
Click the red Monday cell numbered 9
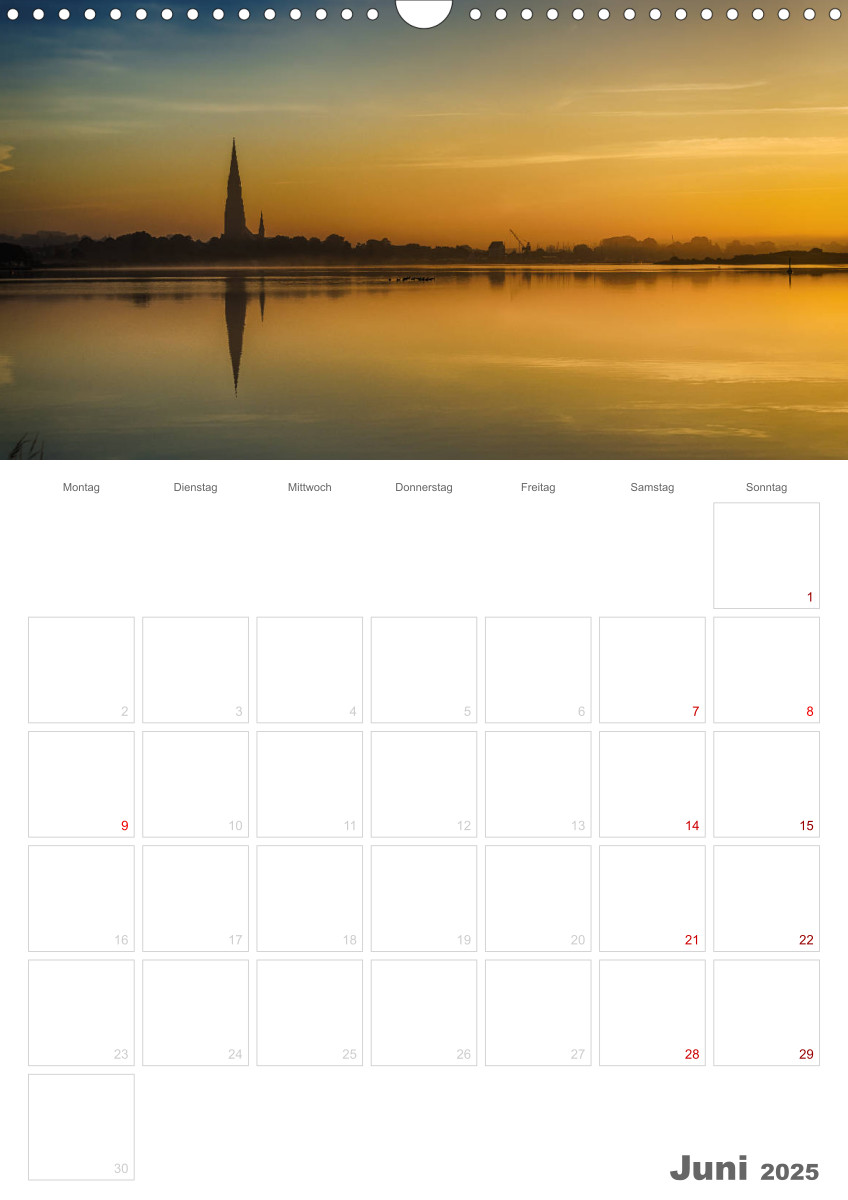81,784
